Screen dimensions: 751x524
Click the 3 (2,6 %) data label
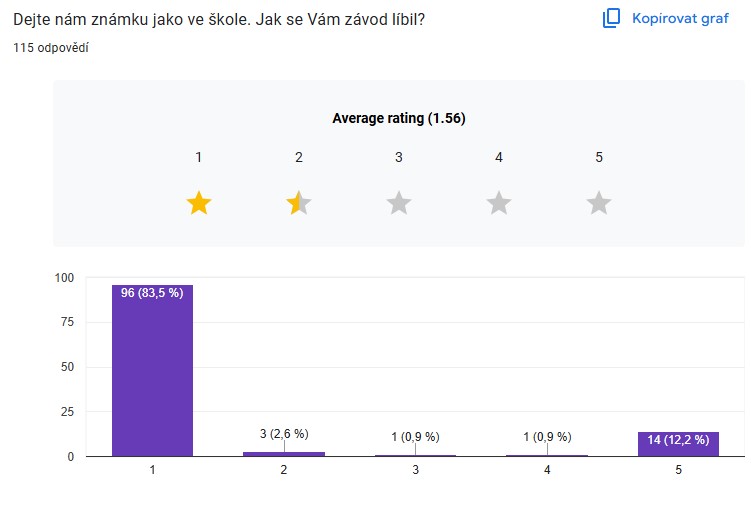(284, 433)
